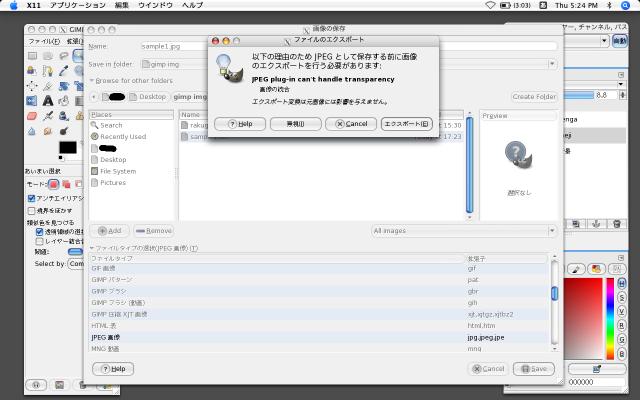
Task: Select the Zoom magnifier tool
Action: click(x=79, y=71)
